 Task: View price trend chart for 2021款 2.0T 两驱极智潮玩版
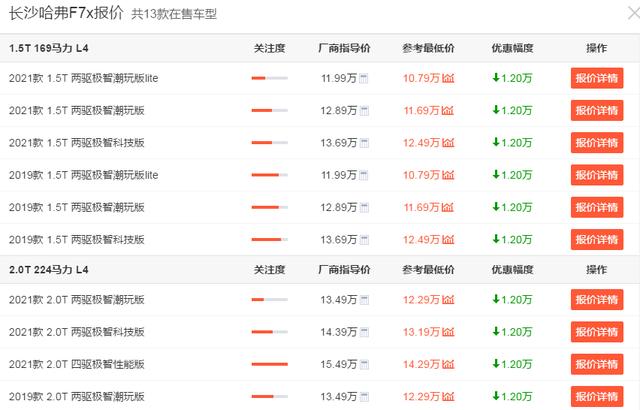tap(448, 300)
